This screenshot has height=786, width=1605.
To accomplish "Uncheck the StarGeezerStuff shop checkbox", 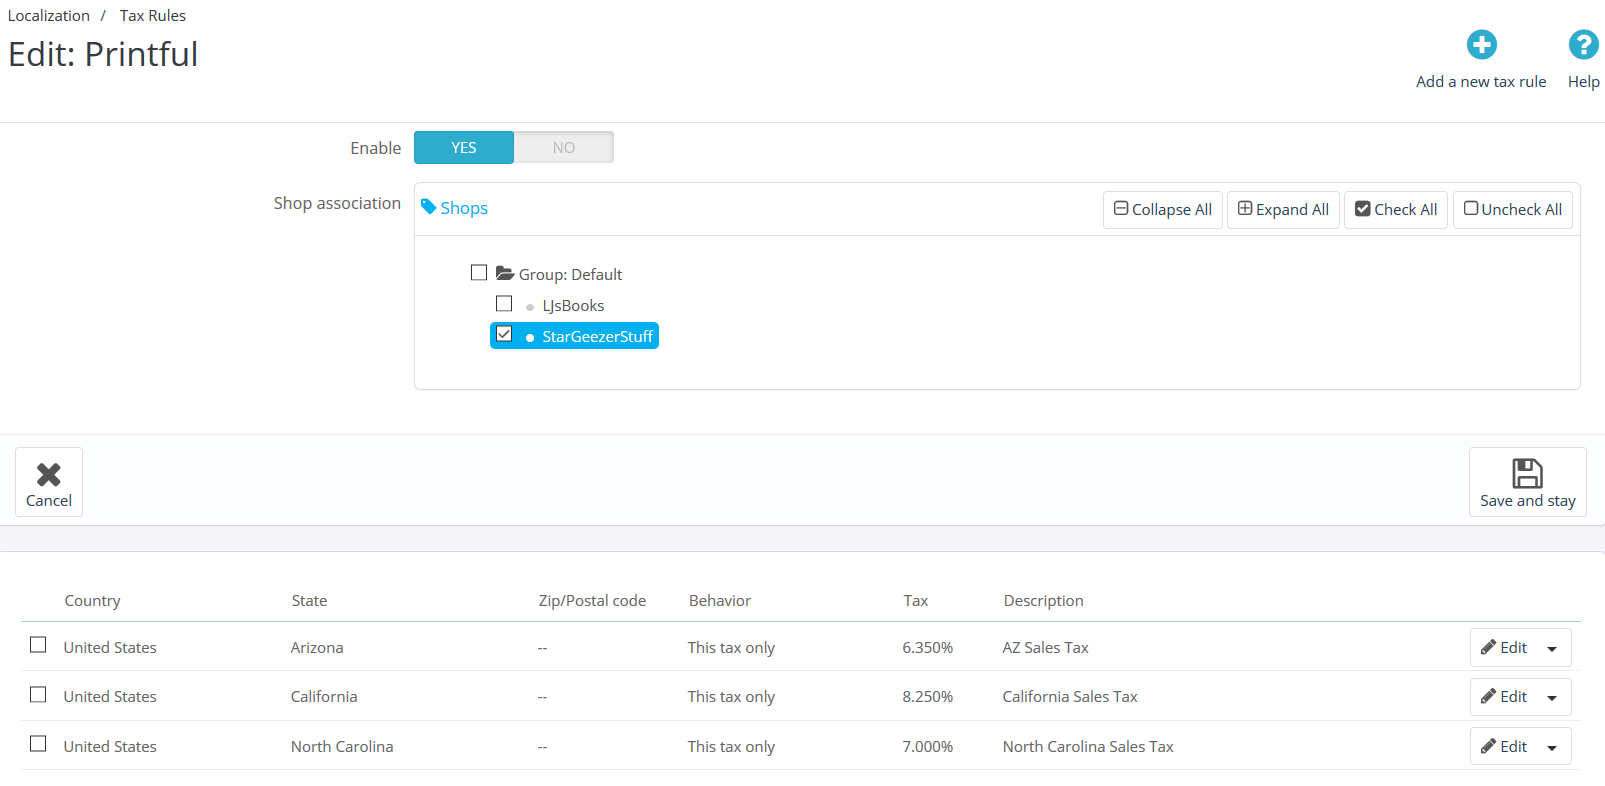I will pos(504,335).
